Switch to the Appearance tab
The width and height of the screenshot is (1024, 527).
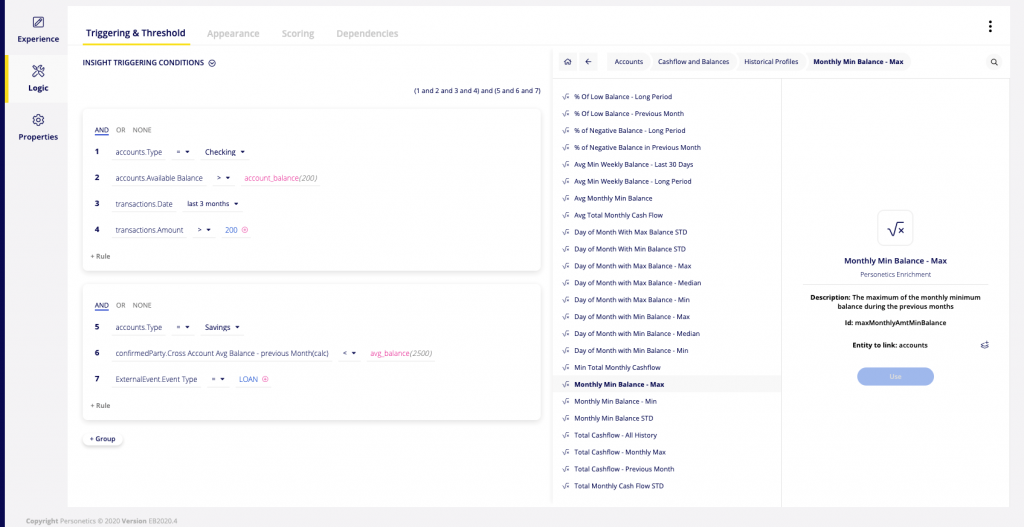tap(233, 34)
